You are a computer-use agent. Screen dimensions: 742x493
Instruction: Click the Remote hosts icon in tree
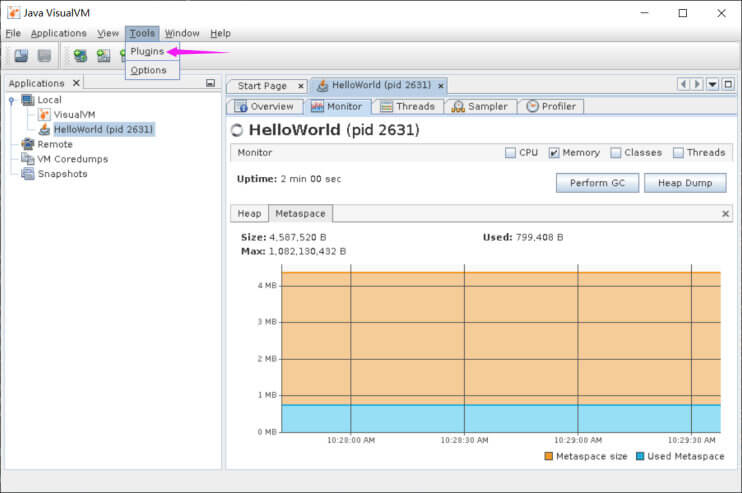click(28, 144)
